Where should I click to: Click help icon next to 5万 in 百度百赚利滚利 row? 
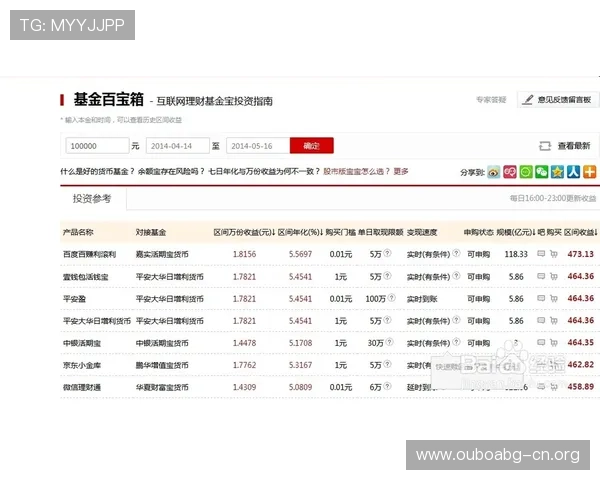click(387, 253)
